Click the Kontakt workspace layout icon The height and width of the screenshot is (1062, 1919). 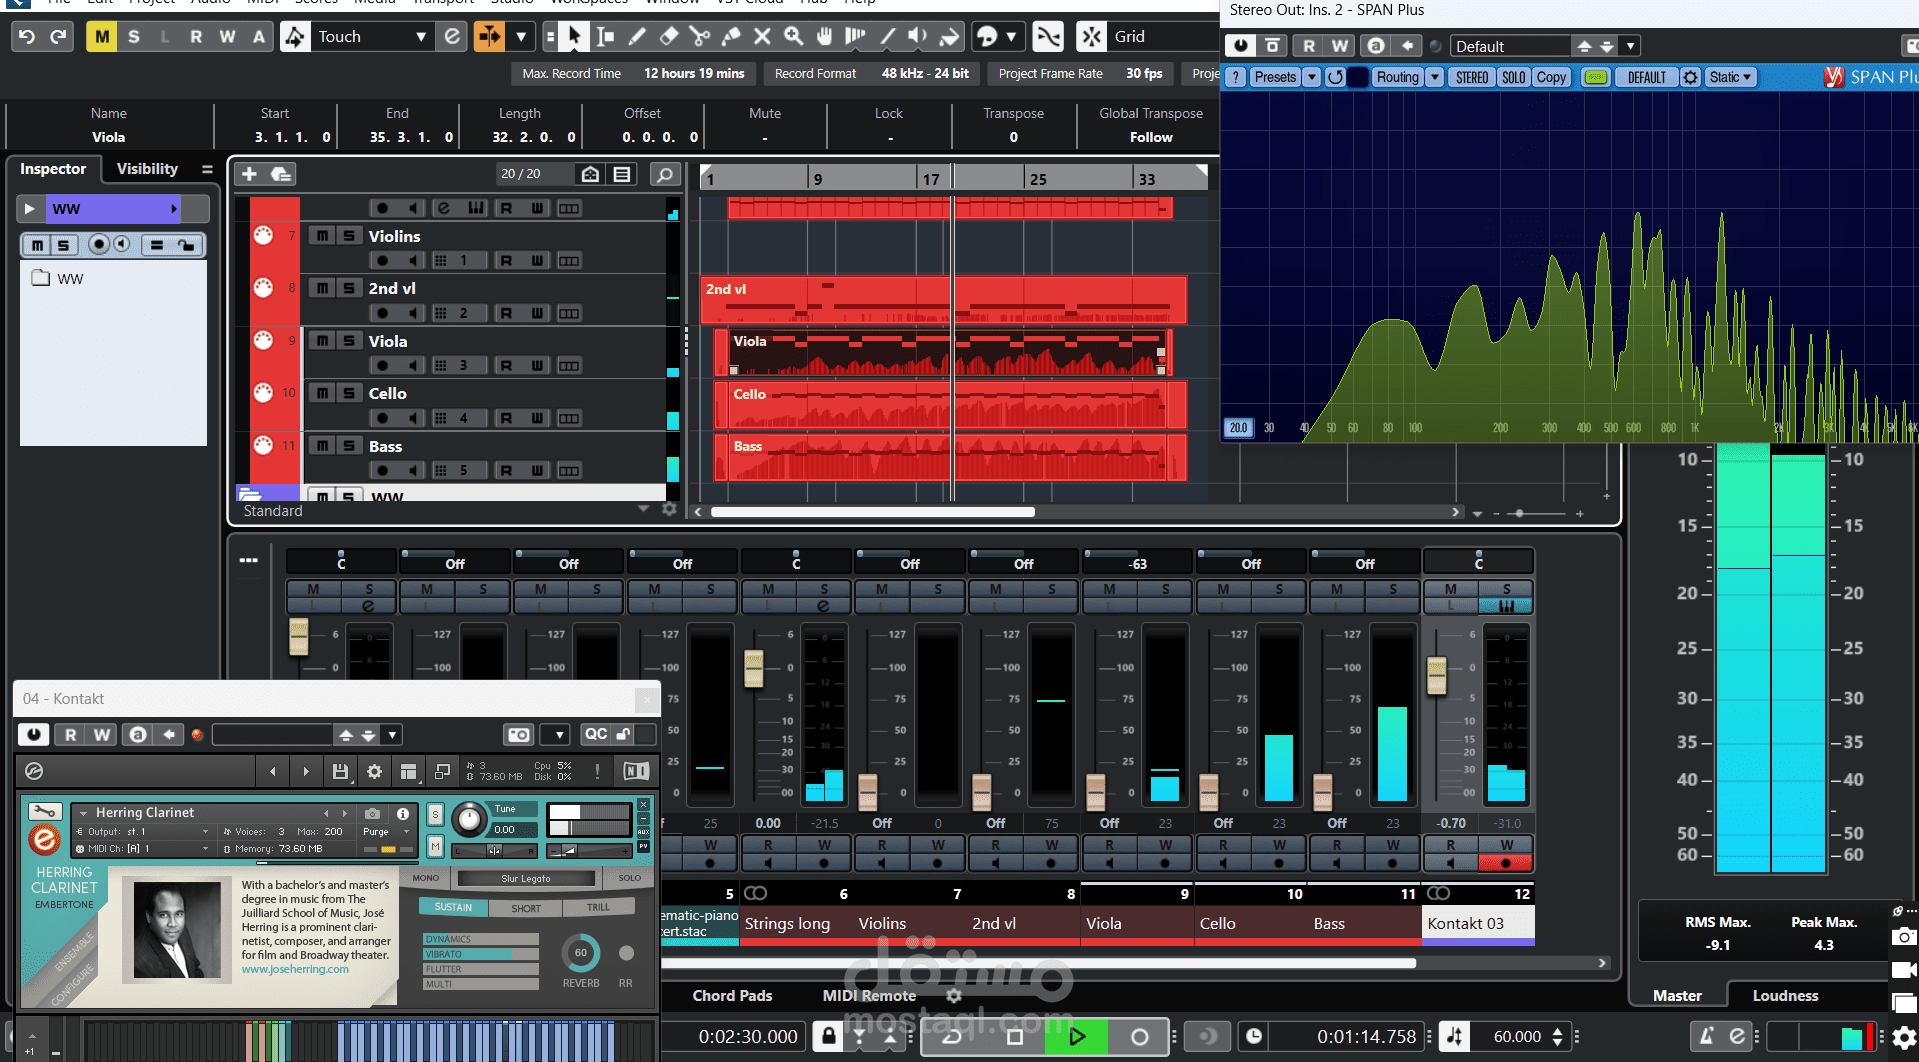408,771
